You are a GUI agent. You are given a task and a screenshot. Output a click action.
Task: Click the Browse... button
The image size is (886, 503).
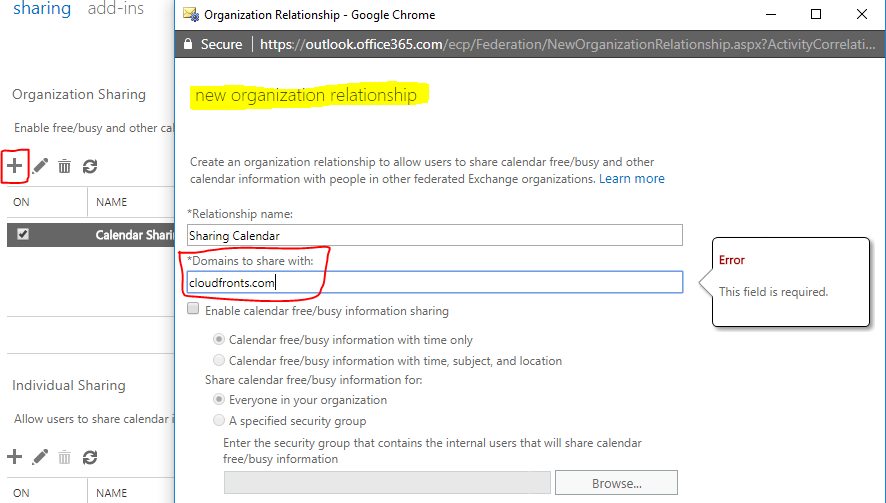616,483
